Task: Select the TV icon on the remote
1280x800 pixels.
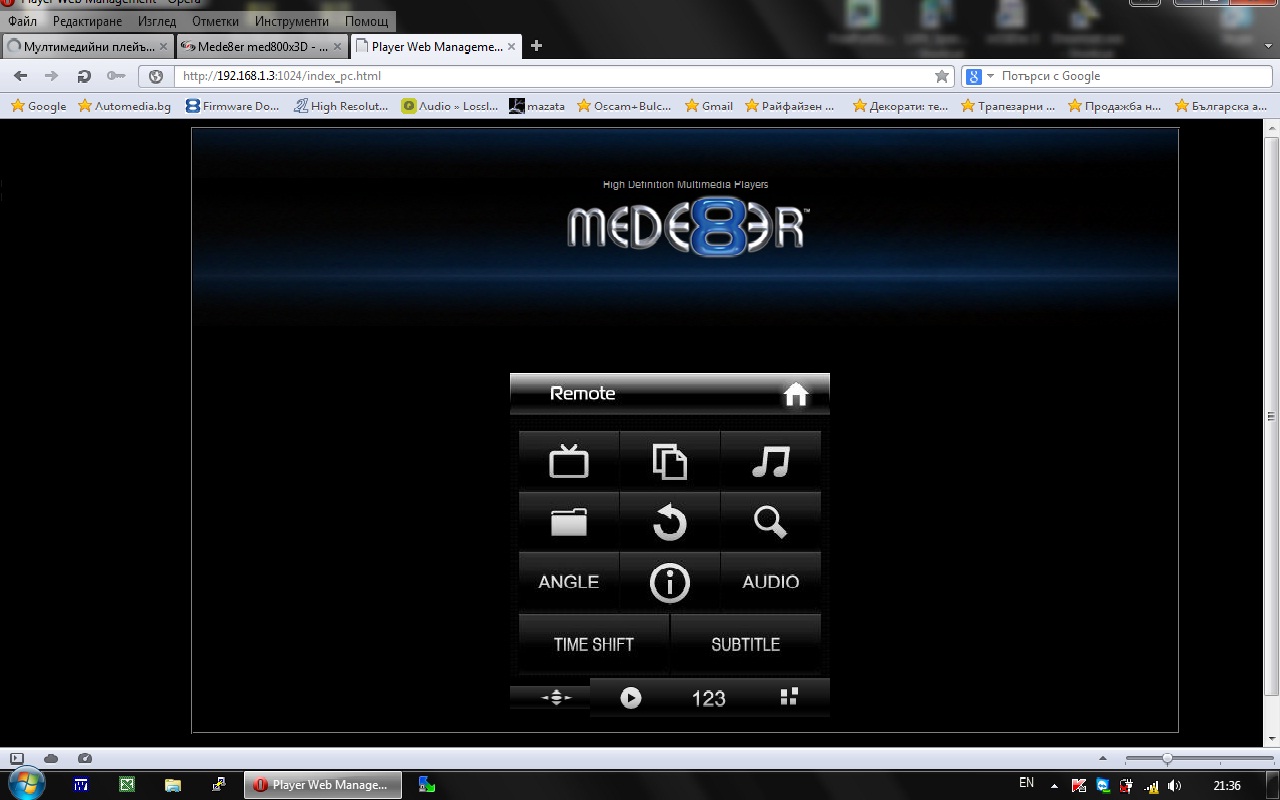Action: [569, 461]
